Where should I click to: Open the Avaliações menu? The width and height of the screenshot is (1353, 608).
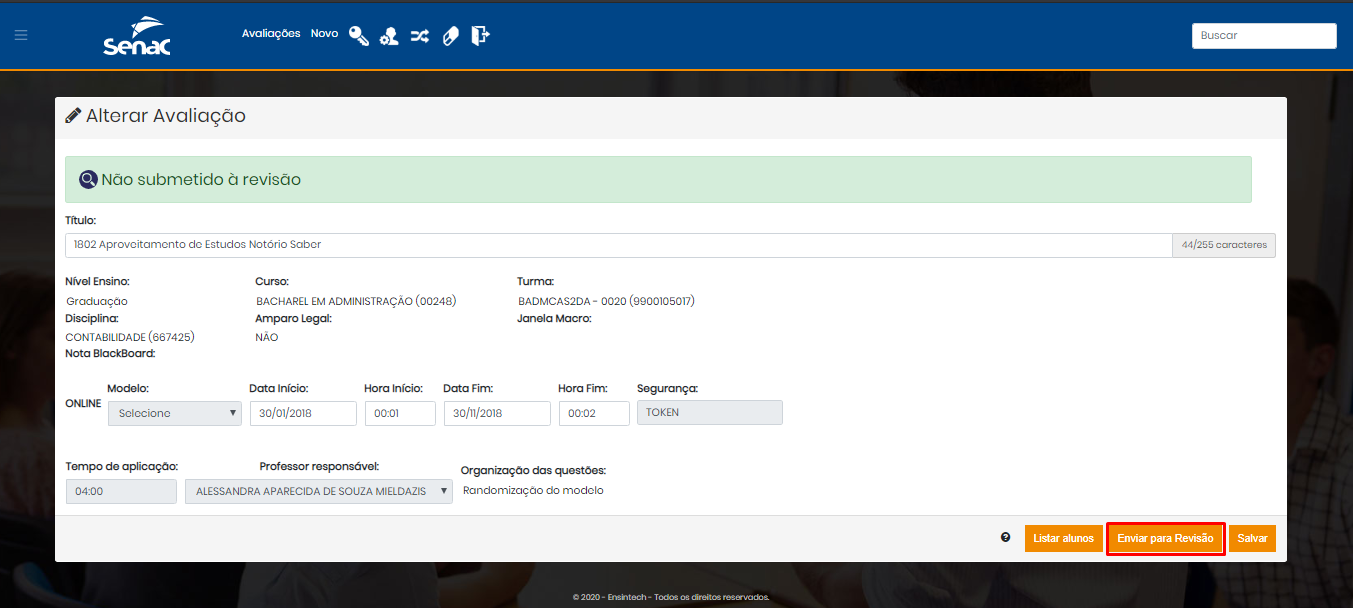tap(271, 33)
